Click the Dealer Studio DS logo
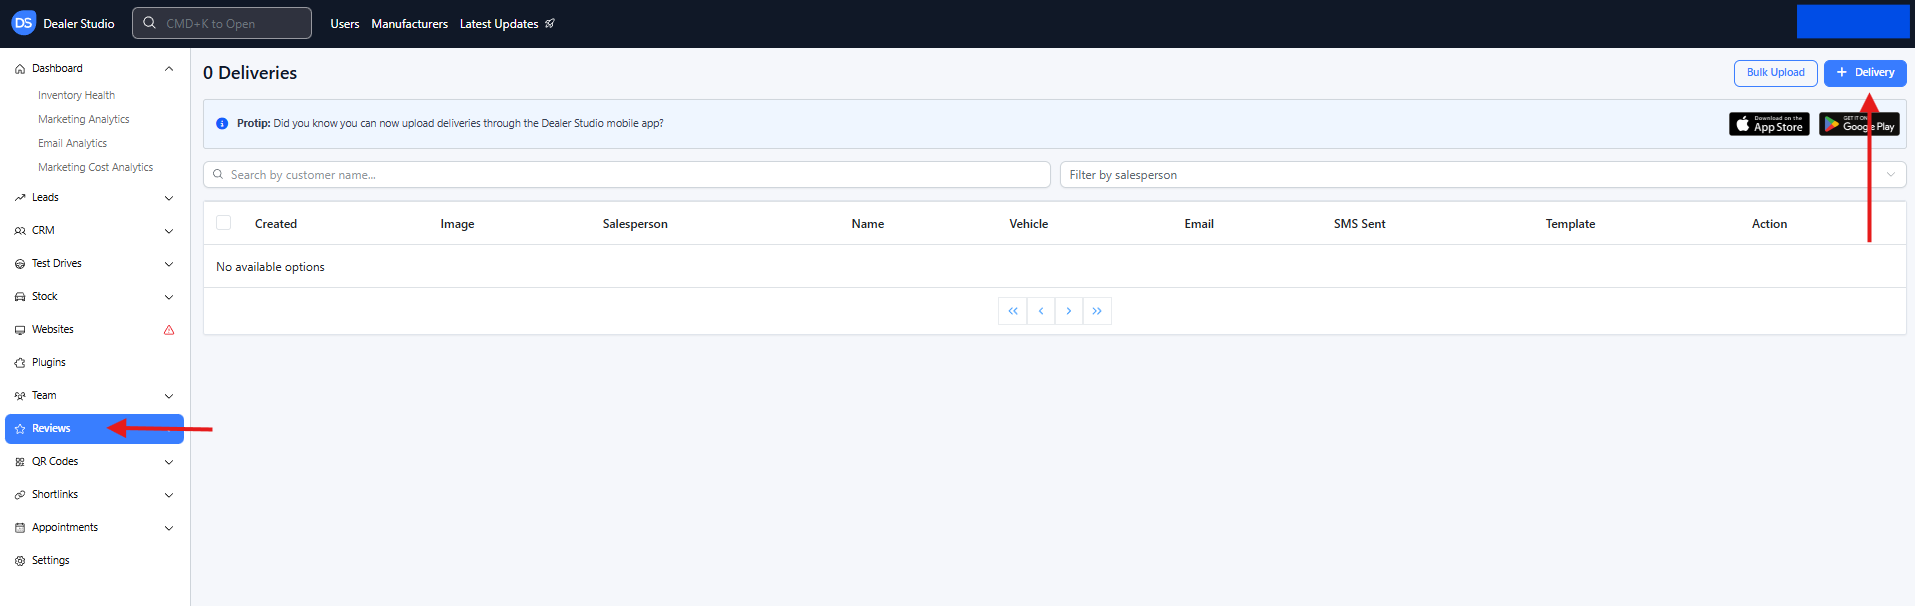 23,23
